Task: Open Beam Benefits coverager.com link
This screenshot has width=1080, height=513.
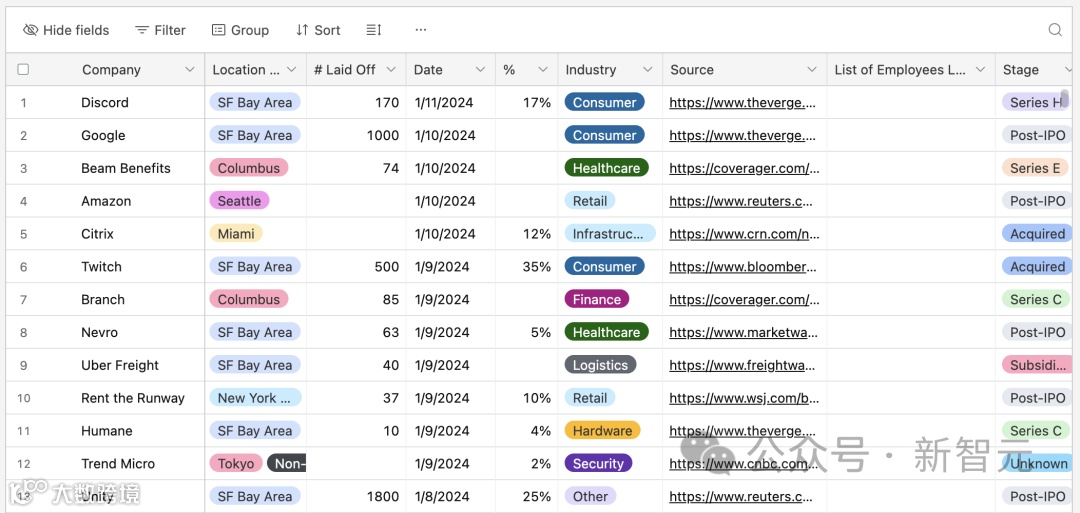Action: tap(745, 169)
